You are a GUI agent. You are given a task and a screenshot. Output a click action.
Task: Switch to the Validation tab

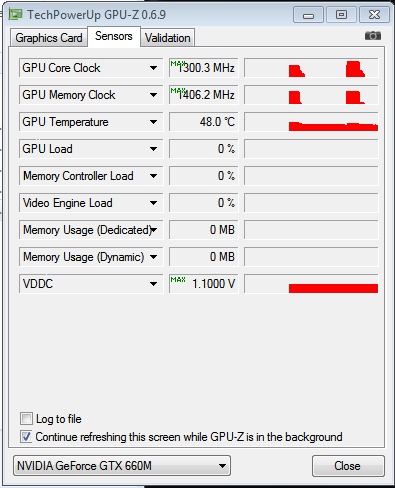[x=168, y=38]
